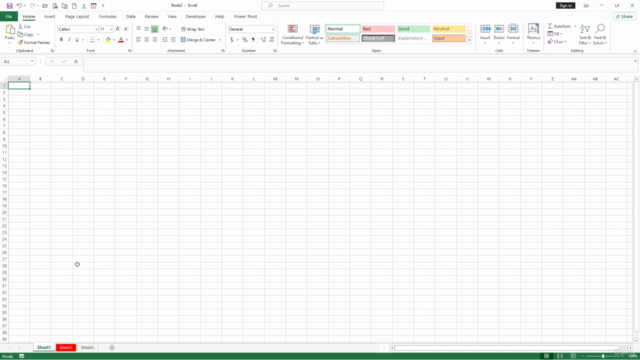This screenshot has height=360, width=640.
Task: Apply the Good cell style swatch
Action: (413, 29)
